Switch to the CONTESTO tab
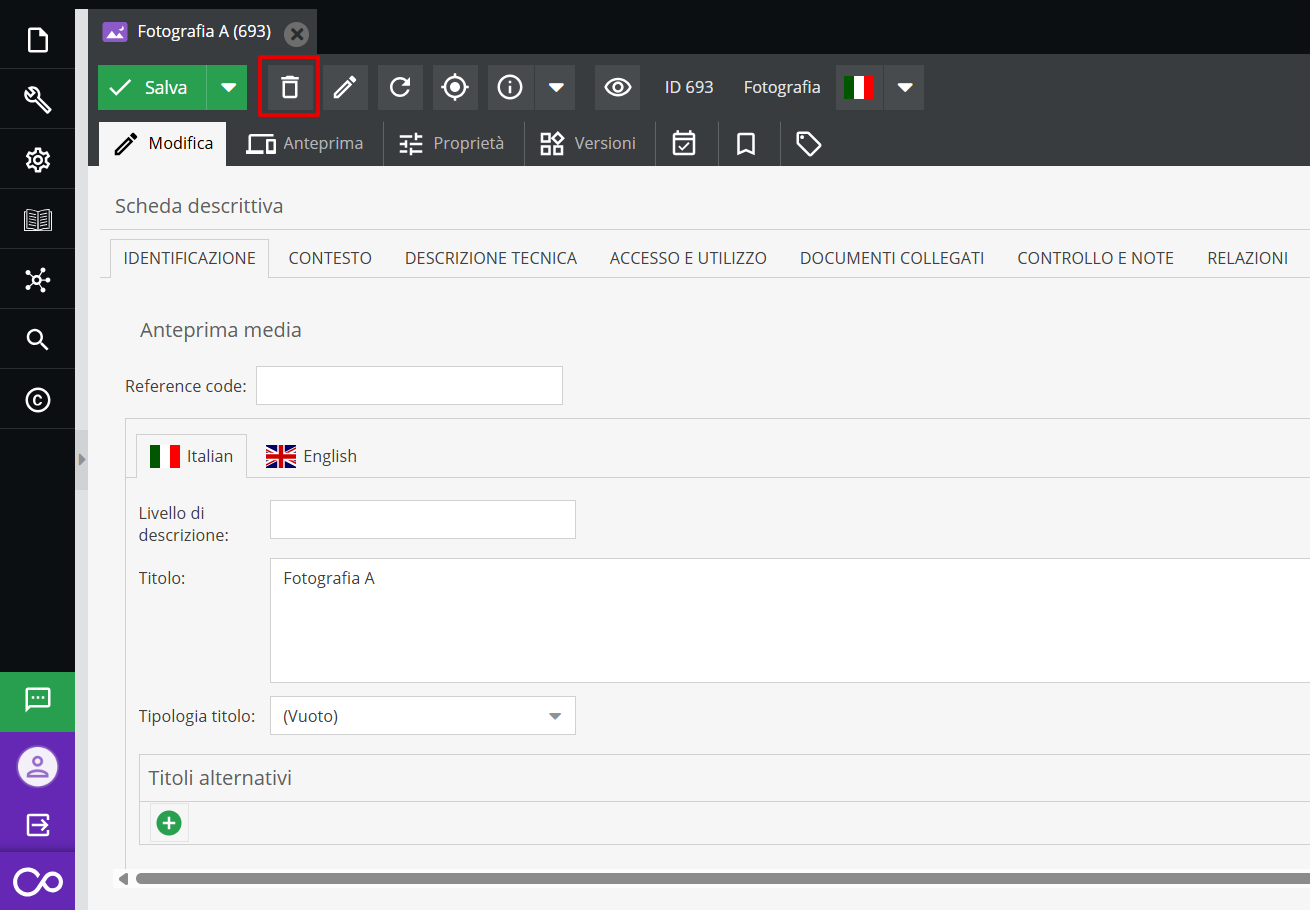Viewport: 1310px width, 910px height. pos(330,258)
